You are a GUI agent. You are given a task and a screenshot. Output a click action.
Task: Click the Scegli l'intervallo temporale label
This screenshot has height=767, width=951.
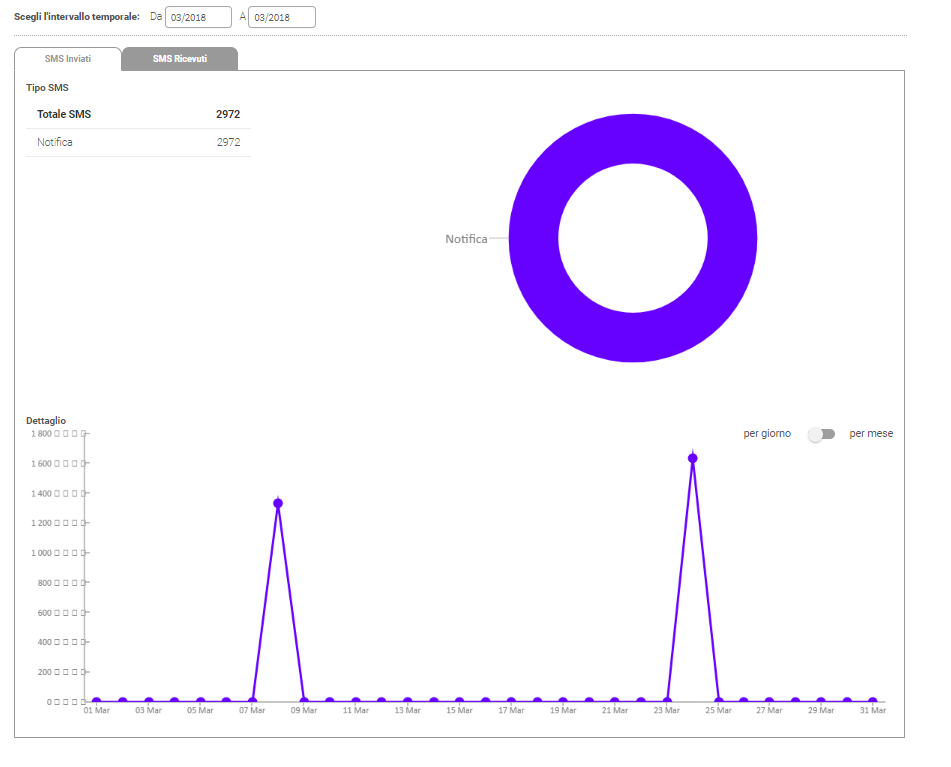[x=77, y=16]
